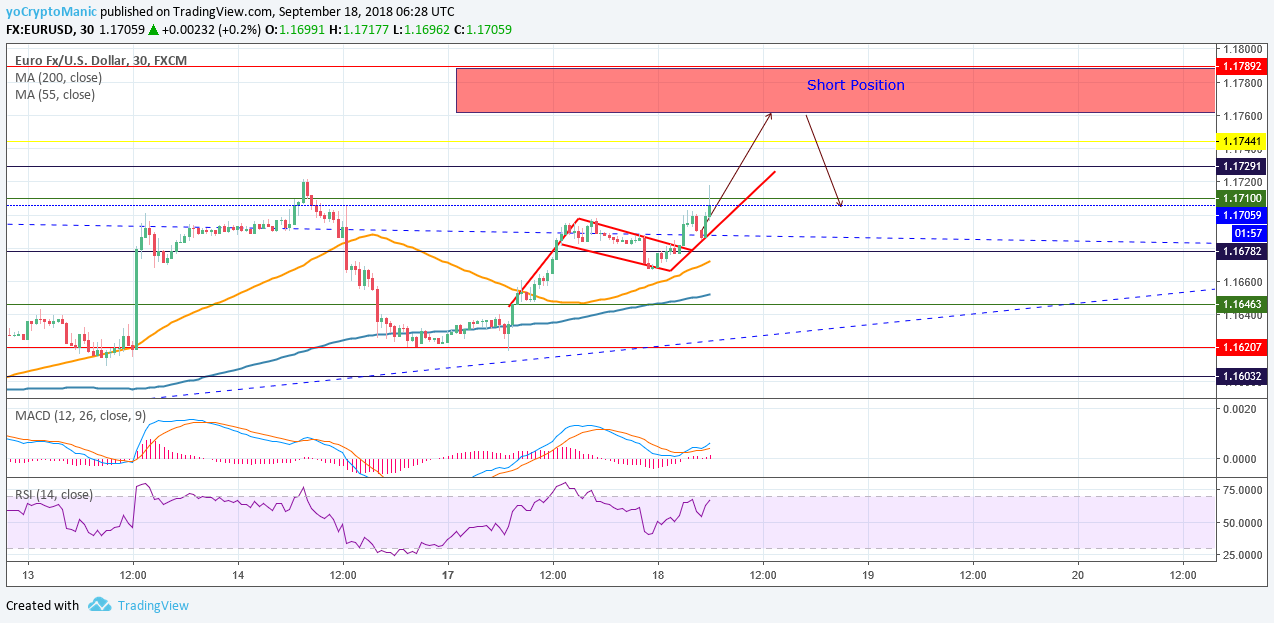Click the 0.0000 MACD axis value
The height and width of the screenshot is (623, 1274).
(x=1241, y=459)
